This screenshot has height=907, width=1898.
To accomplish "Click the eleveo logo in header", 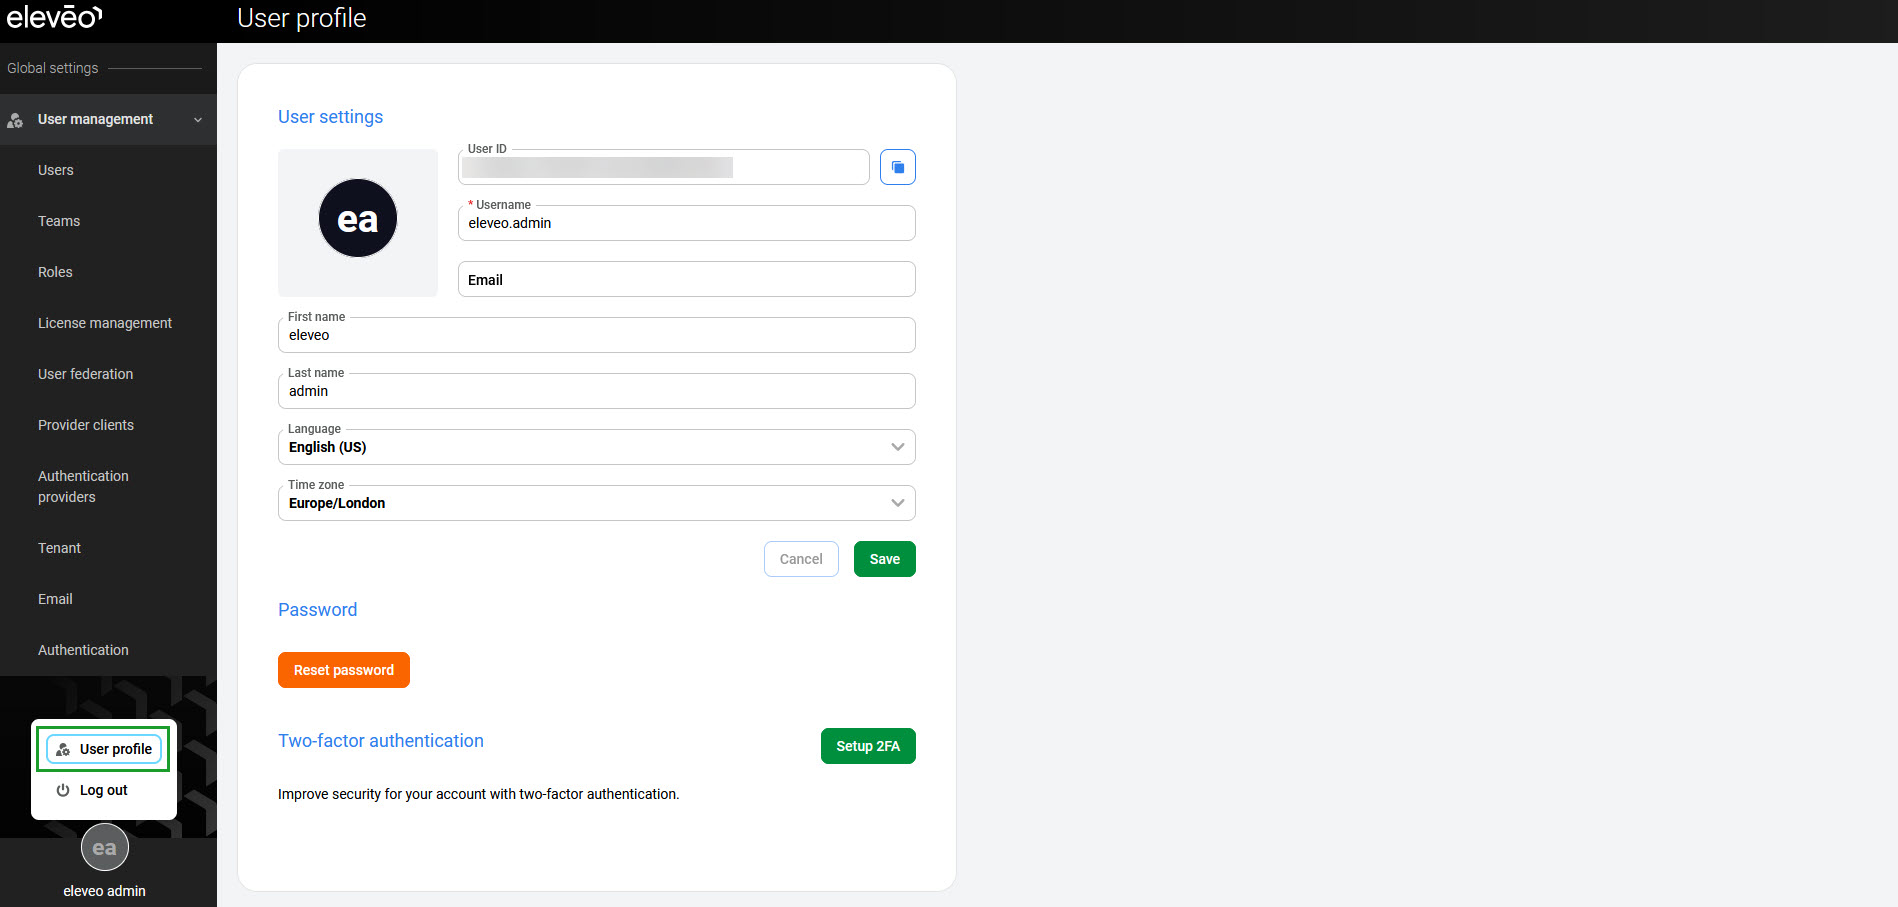I will (x=54, y=18).
